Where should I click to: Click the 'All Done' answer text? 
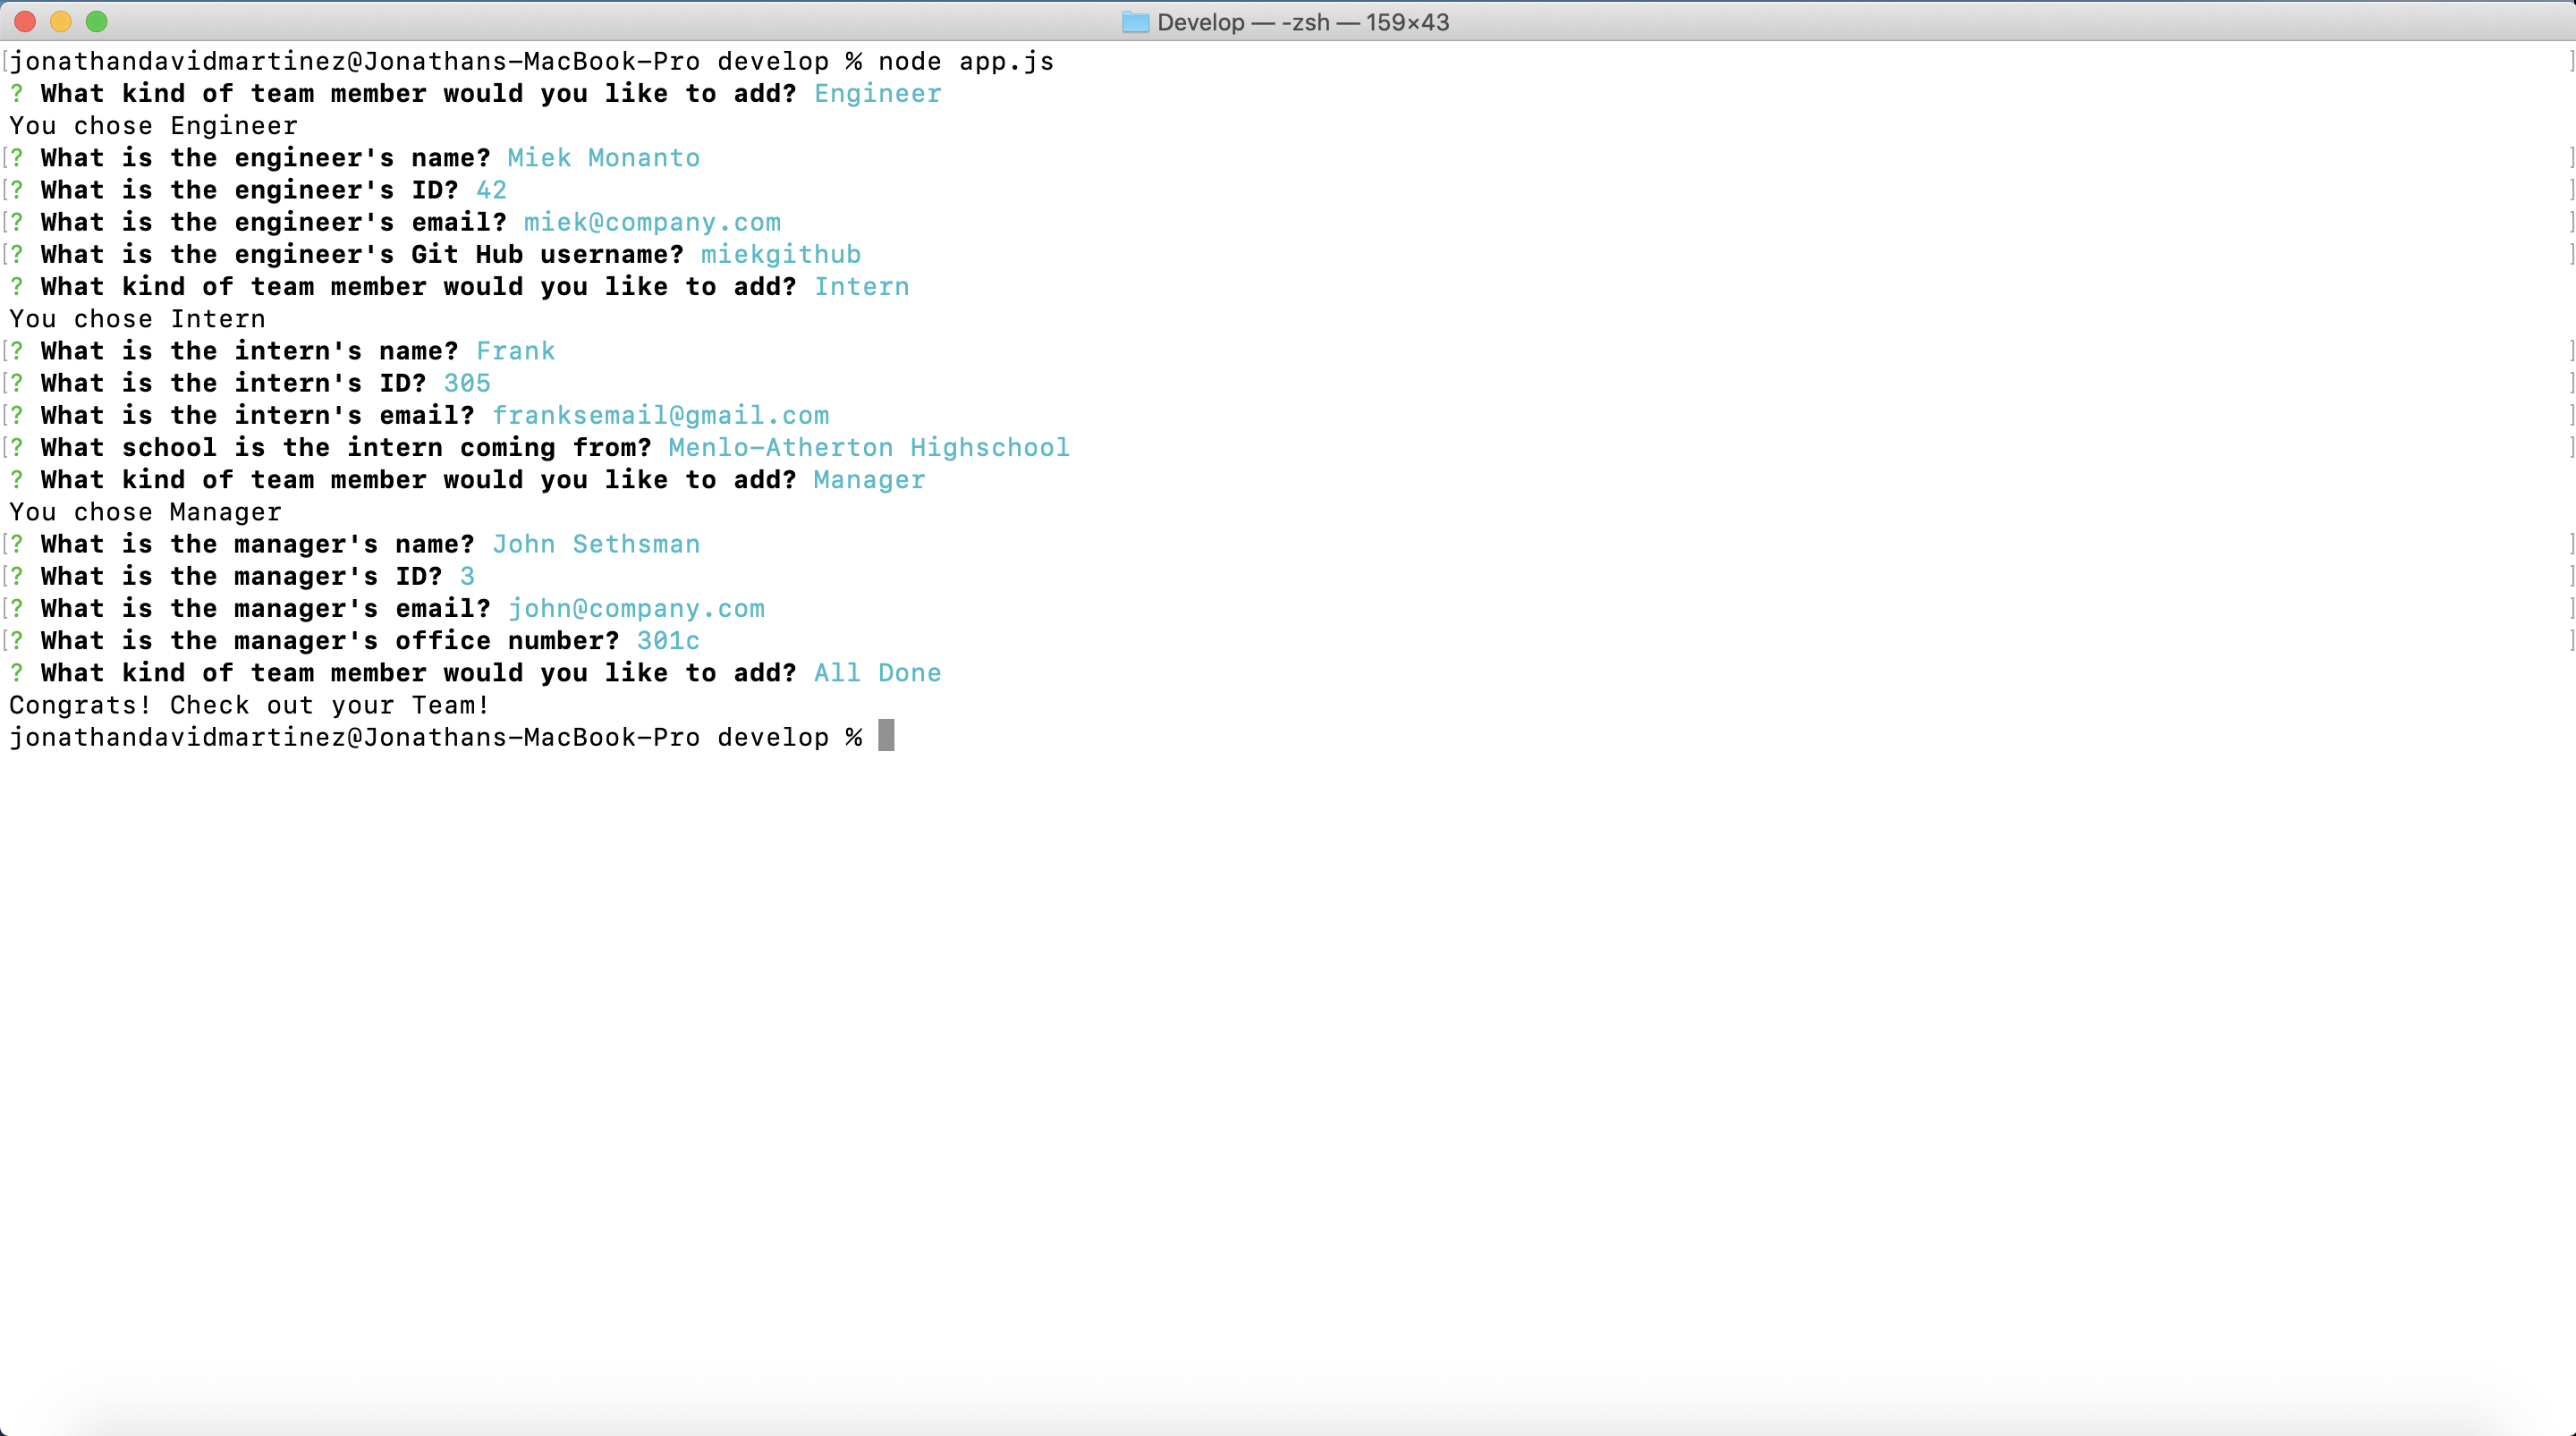[877, 673]
